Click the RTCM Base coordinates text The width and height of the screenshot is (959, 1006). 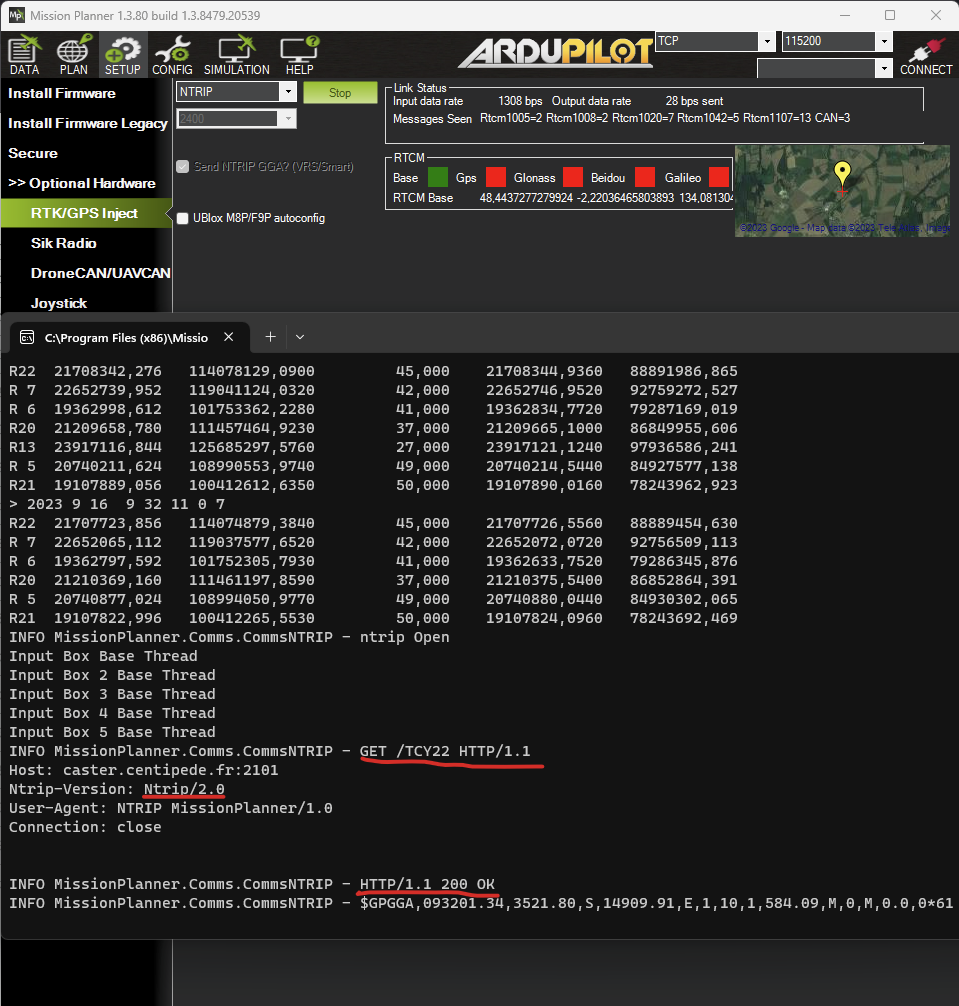click(x=606, y=198)
